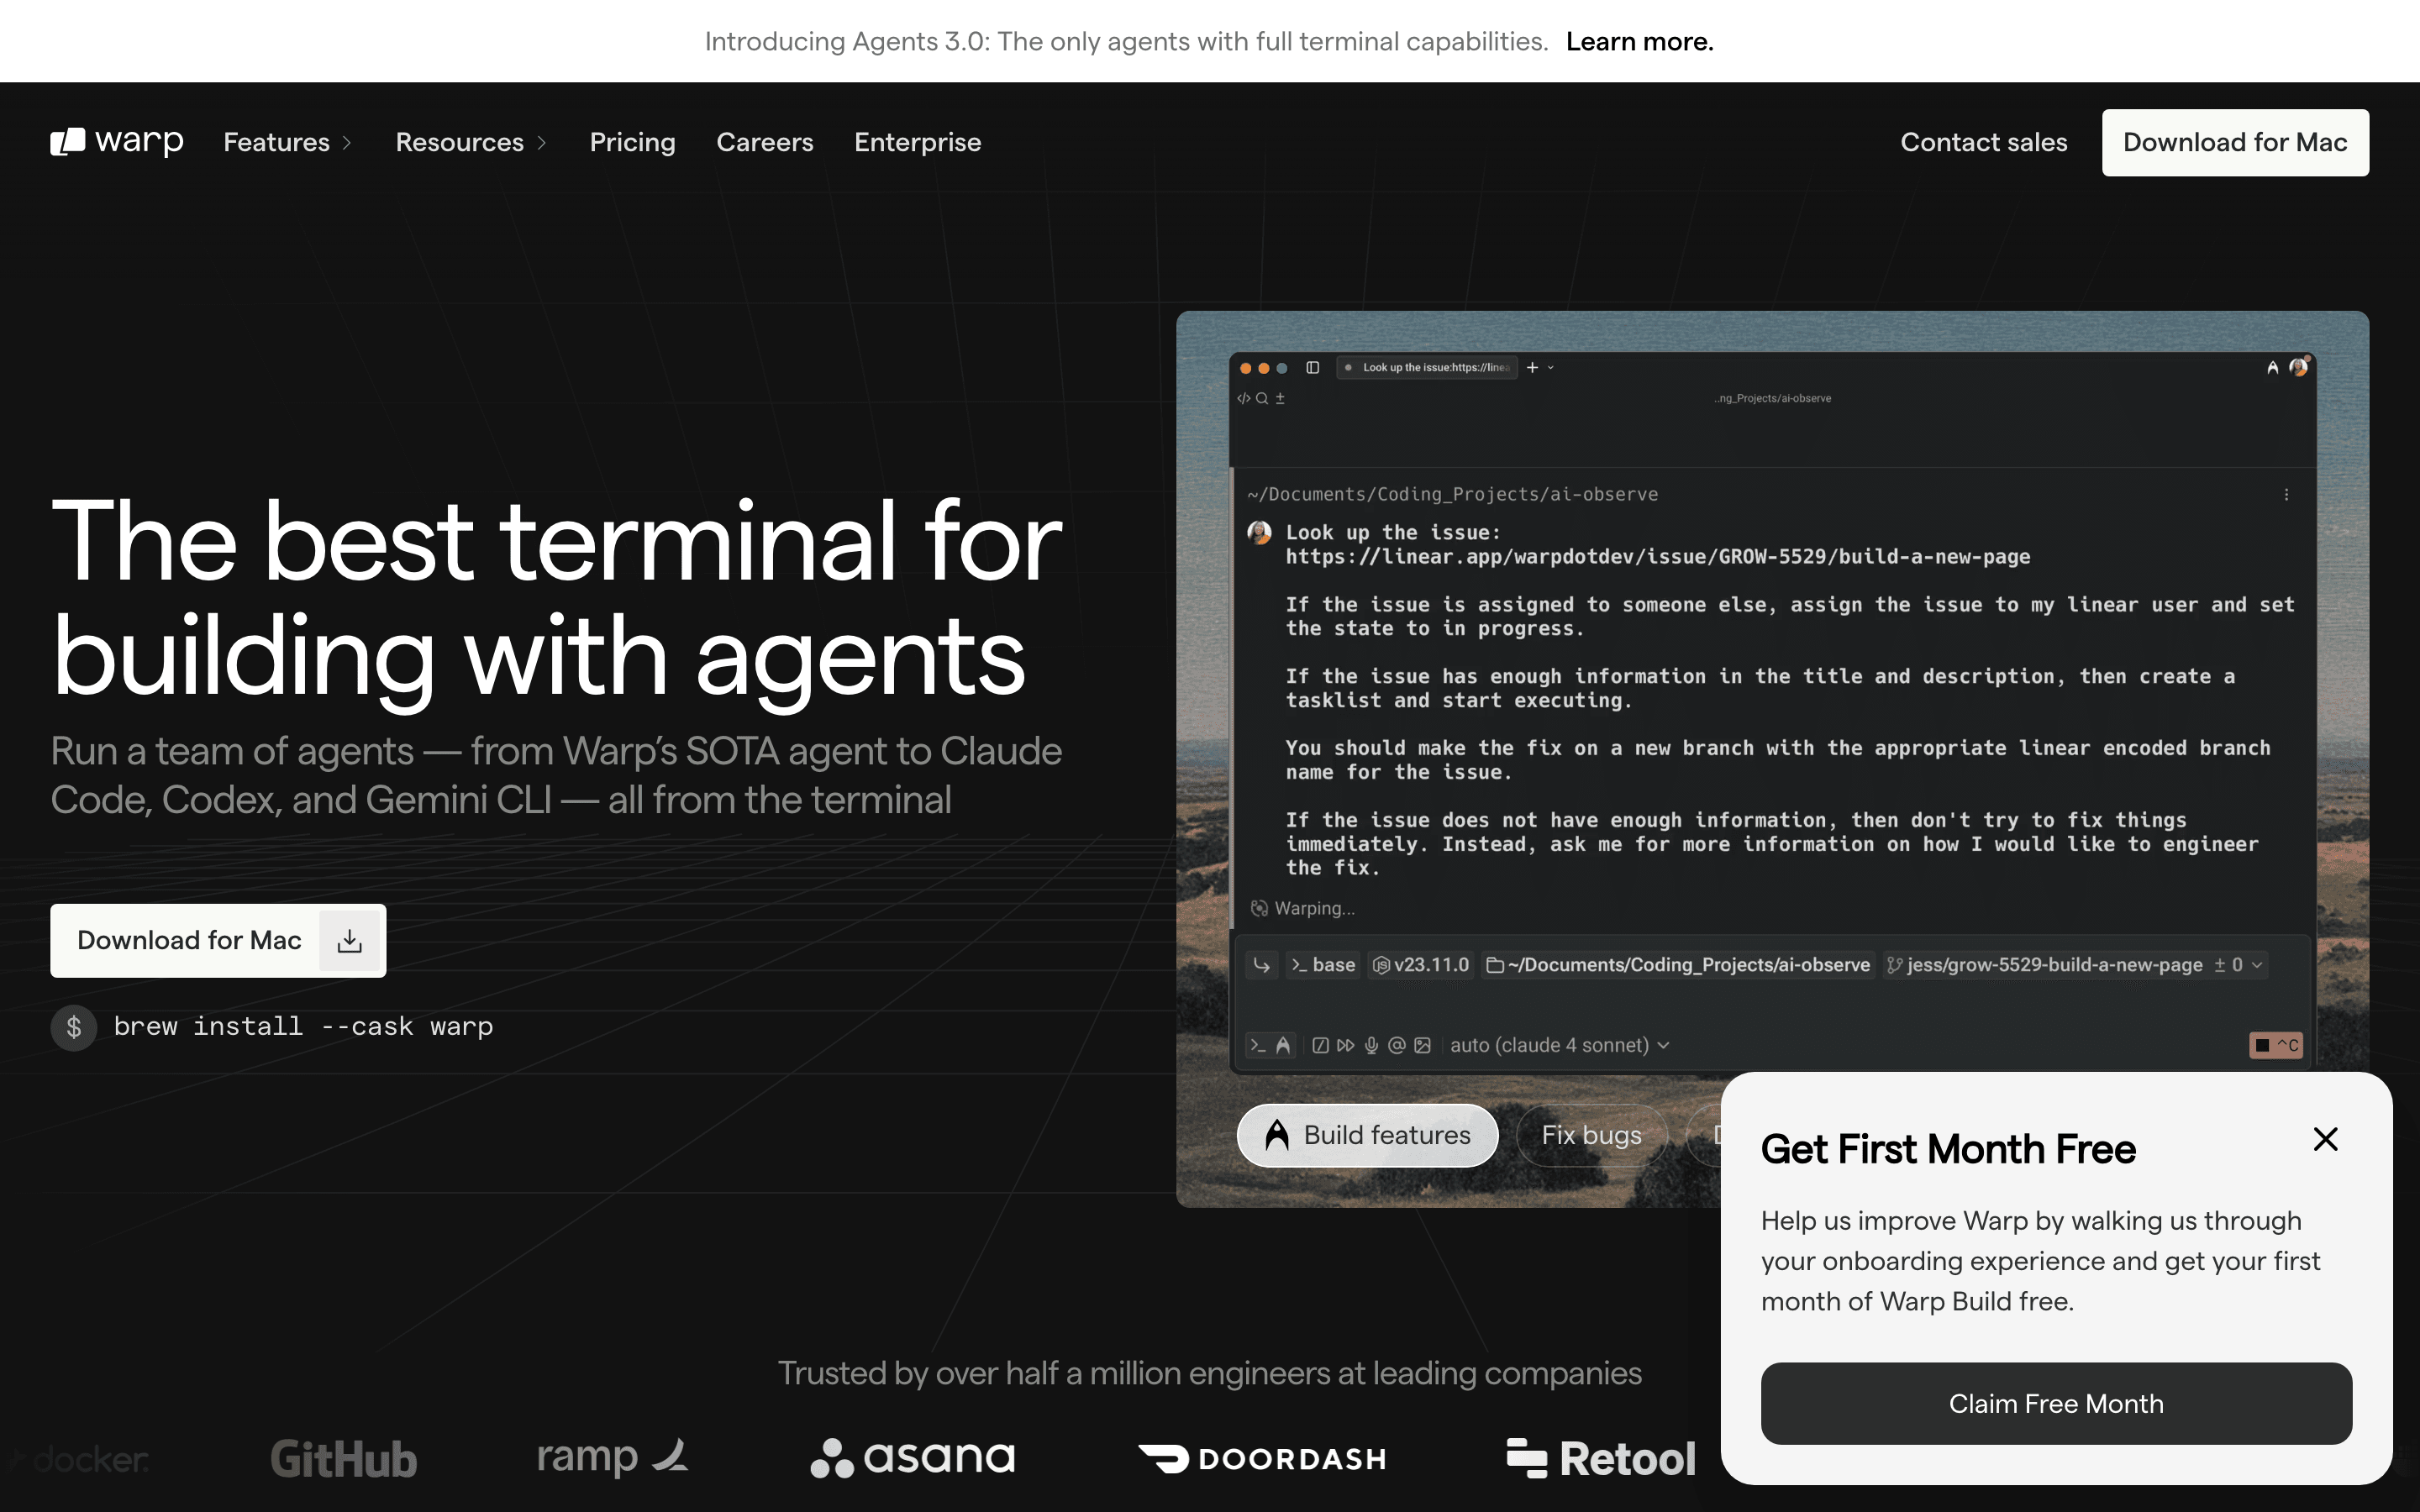Click the Warp logo in navbar
The width and height of the screenshot is (2420, 1512).
click(x=117, y=142)
